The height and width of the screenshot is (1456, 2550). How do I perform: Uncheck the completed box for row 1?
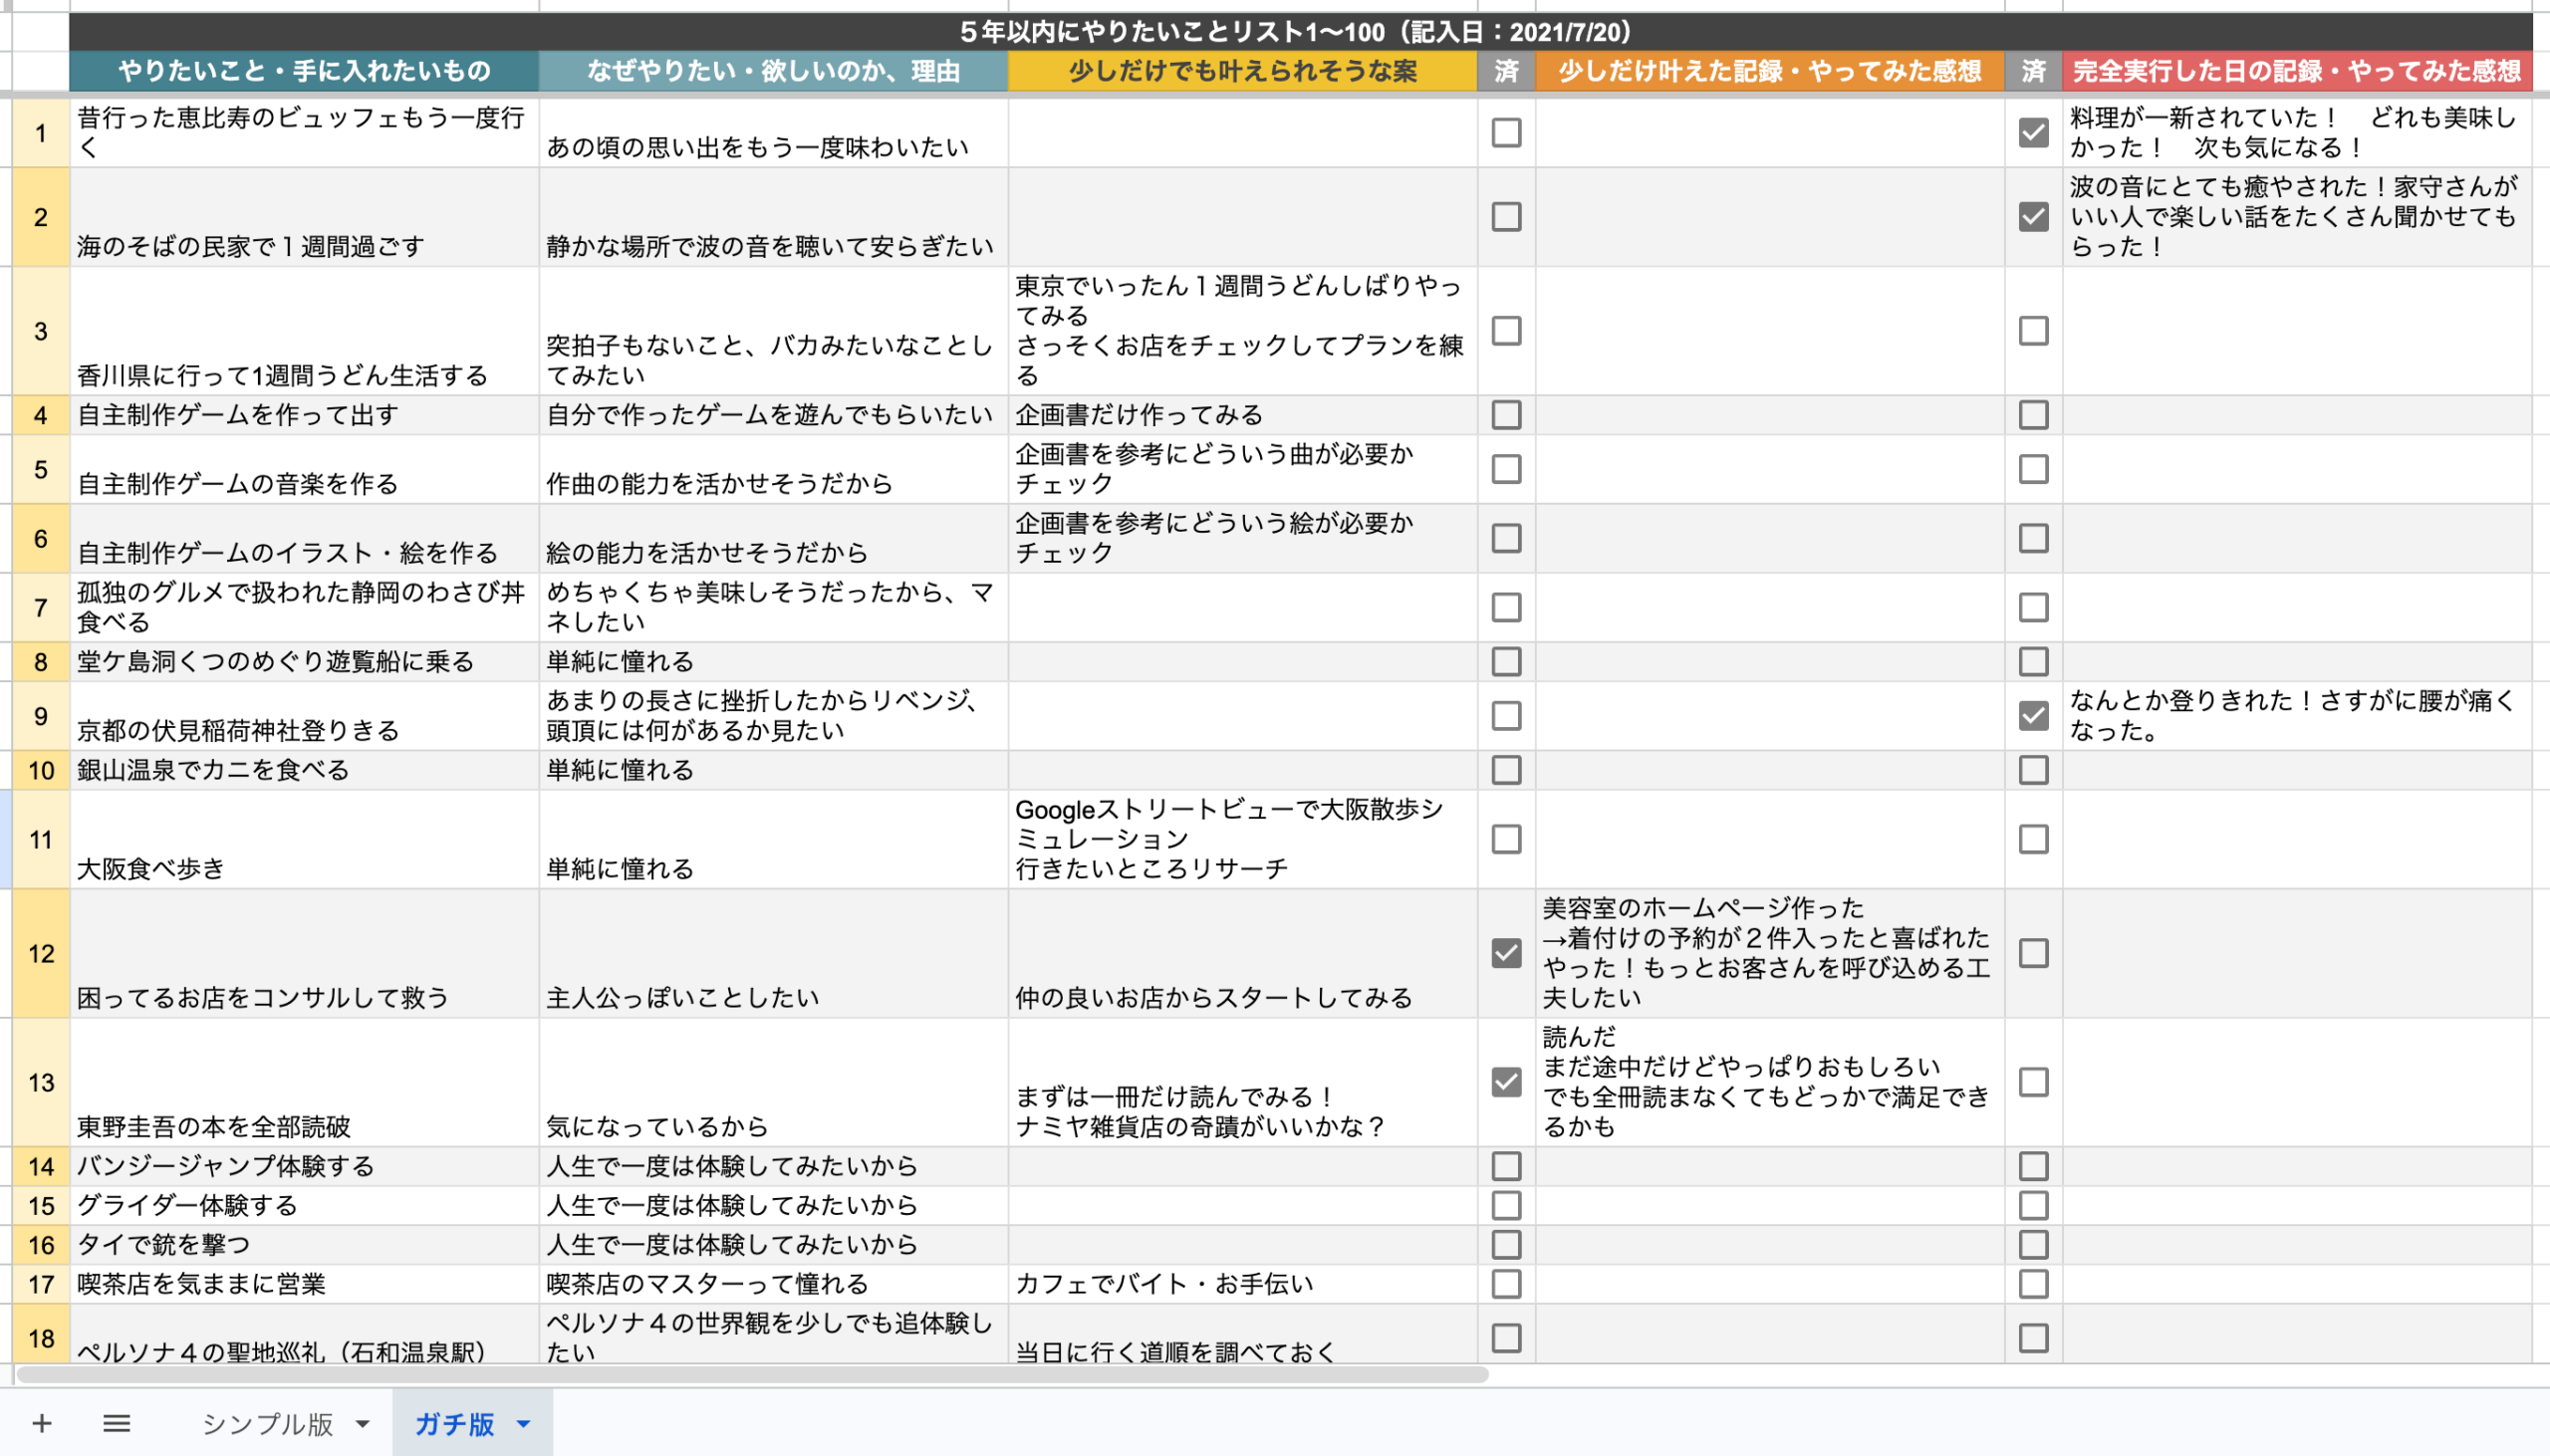pyautogui.click(x=2033, y=132)
